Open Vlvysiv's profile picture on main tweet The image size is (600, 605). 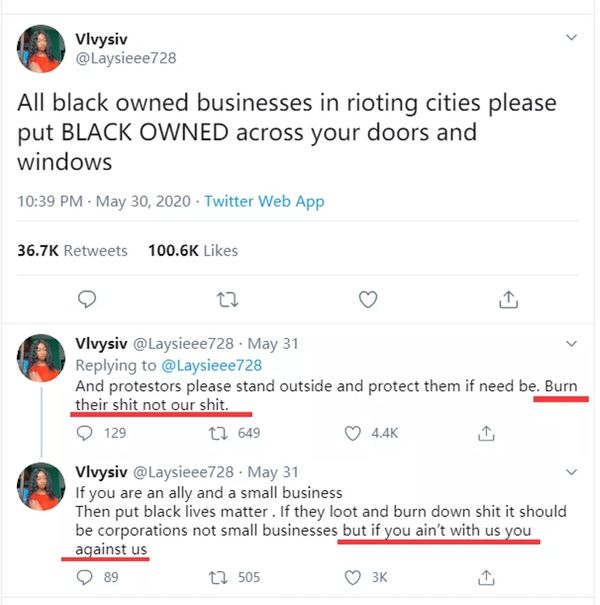point(40,48)
